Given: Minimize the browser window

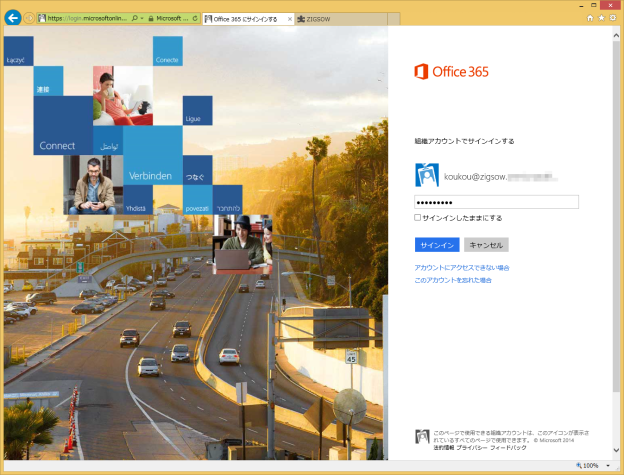Looking at the screenshot, I should pyautogui.click(x=581, y=6).
